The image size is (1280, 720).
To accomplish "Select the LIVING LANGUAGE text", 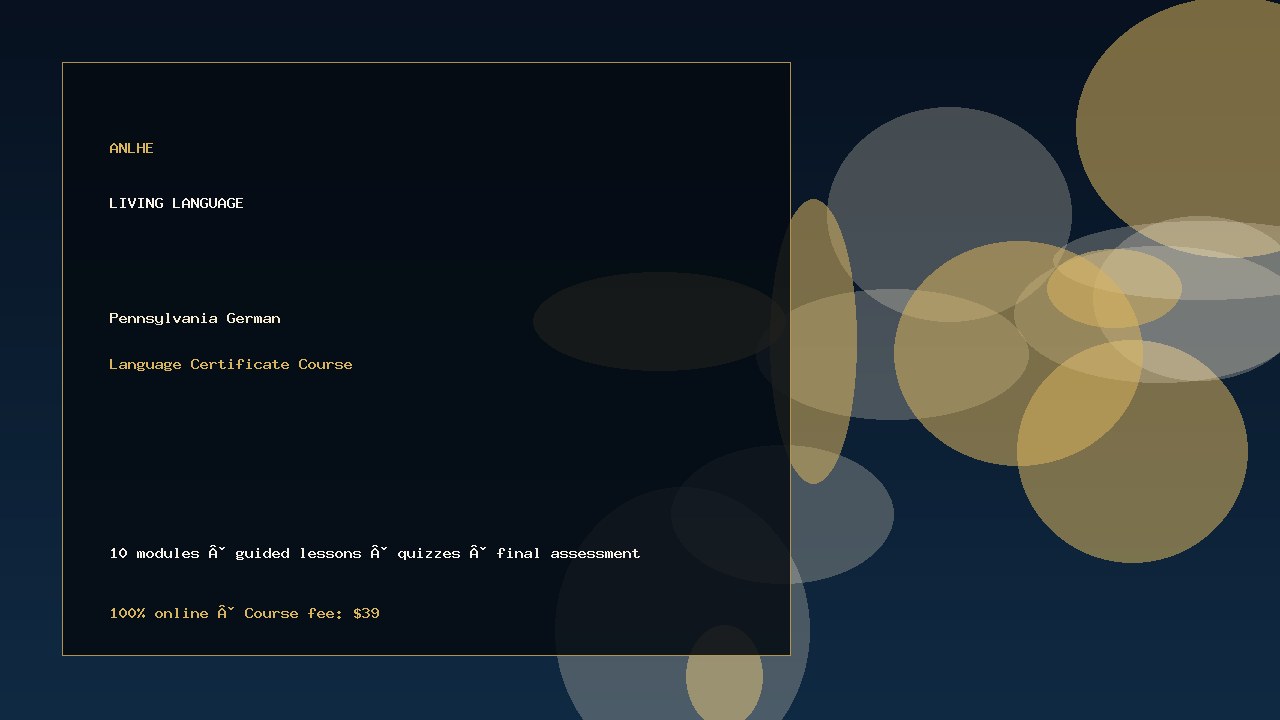I will (176, 203).
